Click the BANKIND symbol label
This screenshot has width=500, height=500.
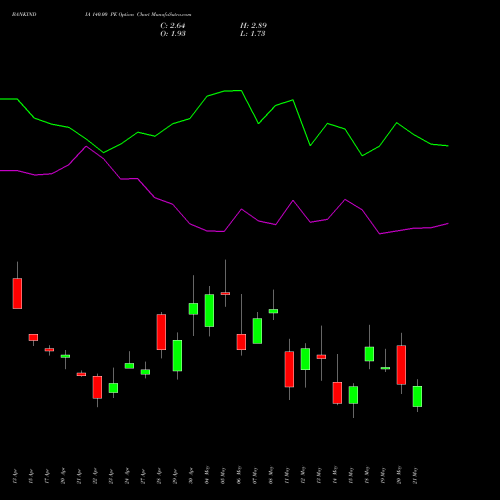(24, 14)
